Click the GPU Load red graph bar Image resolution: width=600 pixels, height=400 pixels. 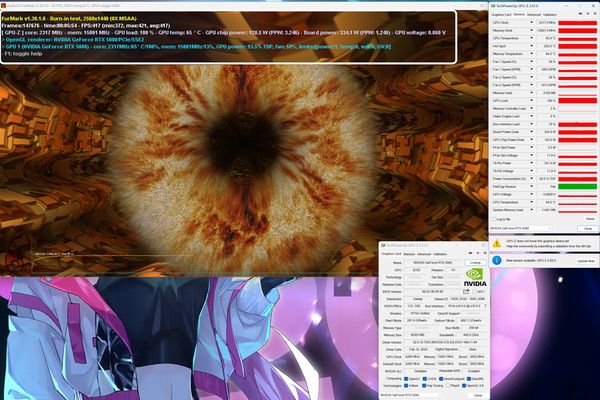click(x=577, y=101)
